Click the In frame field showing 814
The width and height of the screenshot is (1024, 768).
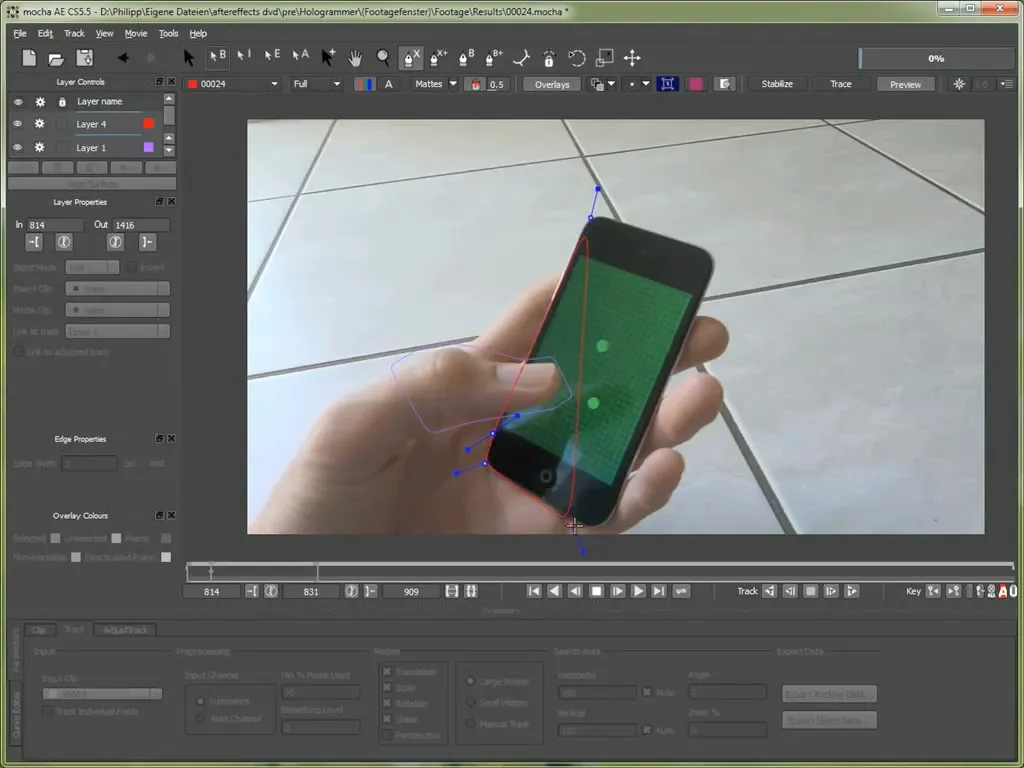[55, 225]
